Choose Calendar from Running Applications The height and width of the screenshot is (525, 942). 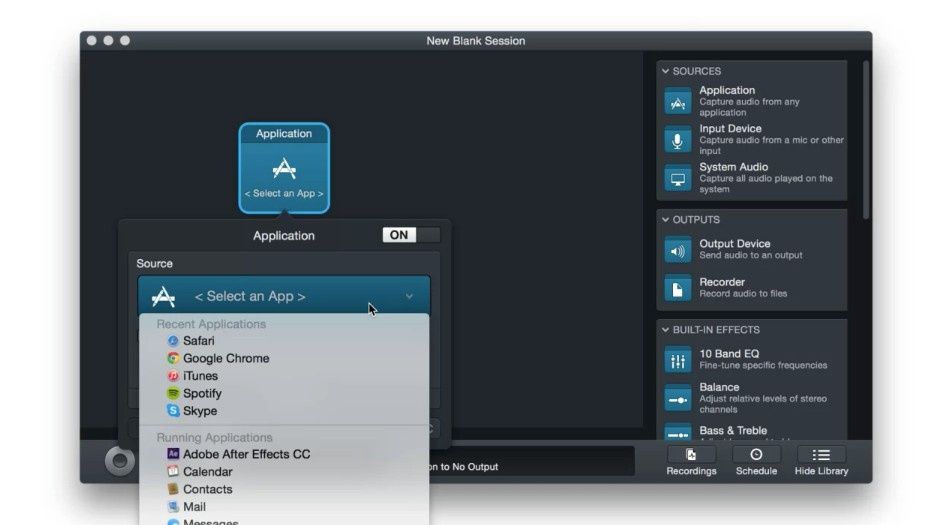284,472
